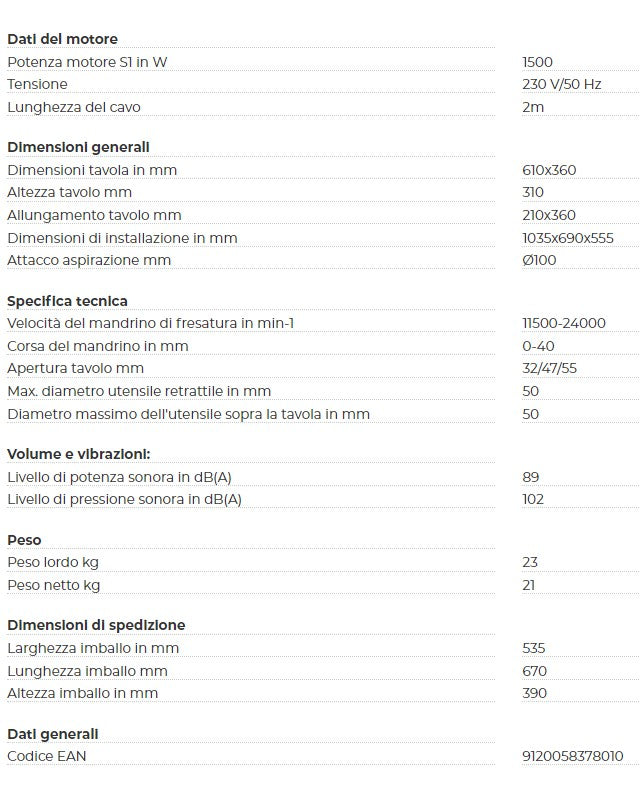The image size is (640, 786).
Task: Click the Ø100 extraction port value
Action: pos(539,260)
